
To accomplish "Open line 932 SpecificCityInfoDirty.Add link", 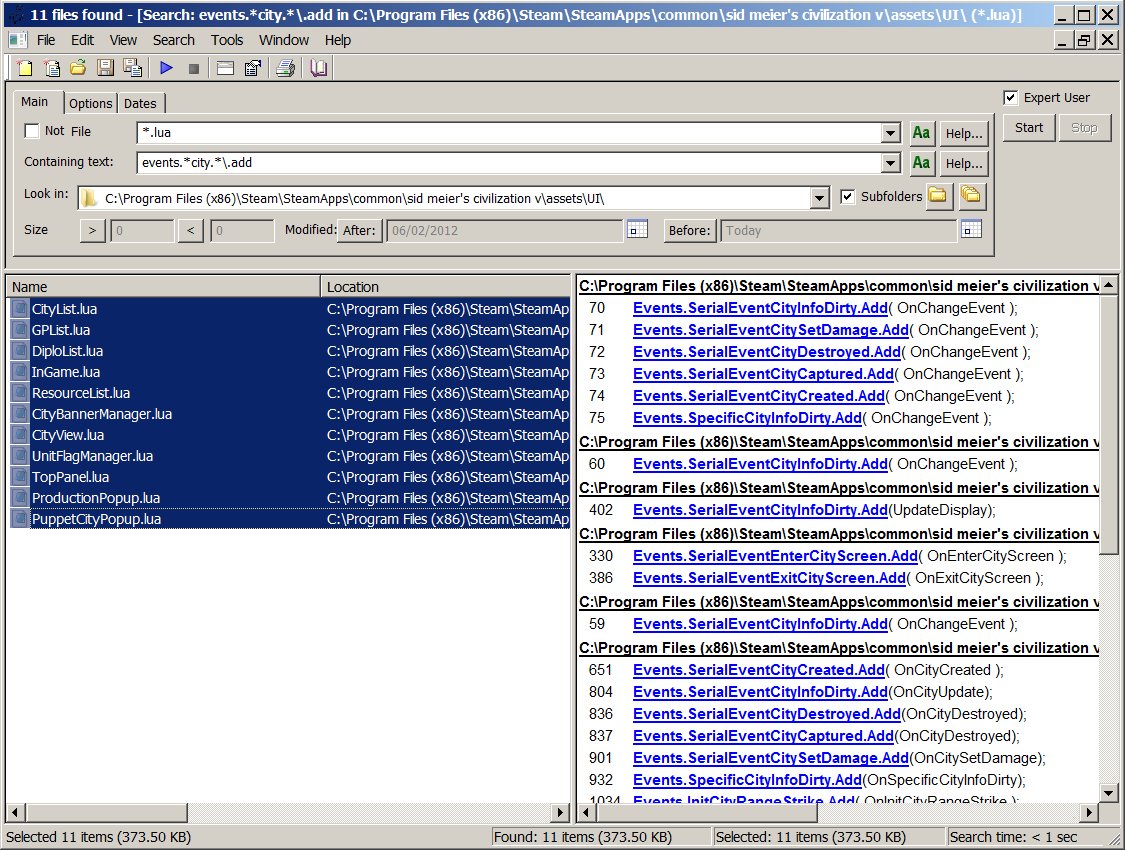I will (747, 780).
